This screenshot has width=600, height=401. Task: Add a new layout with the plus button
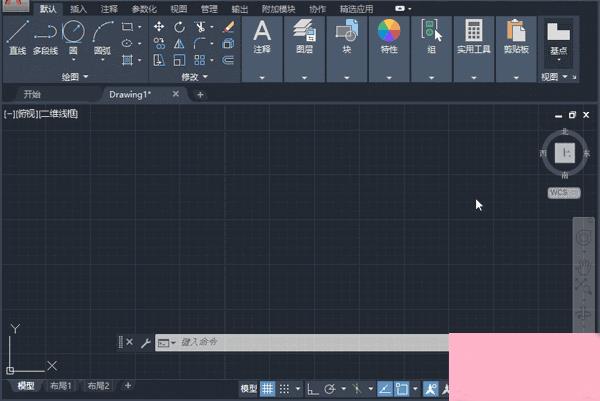point(128,386)
